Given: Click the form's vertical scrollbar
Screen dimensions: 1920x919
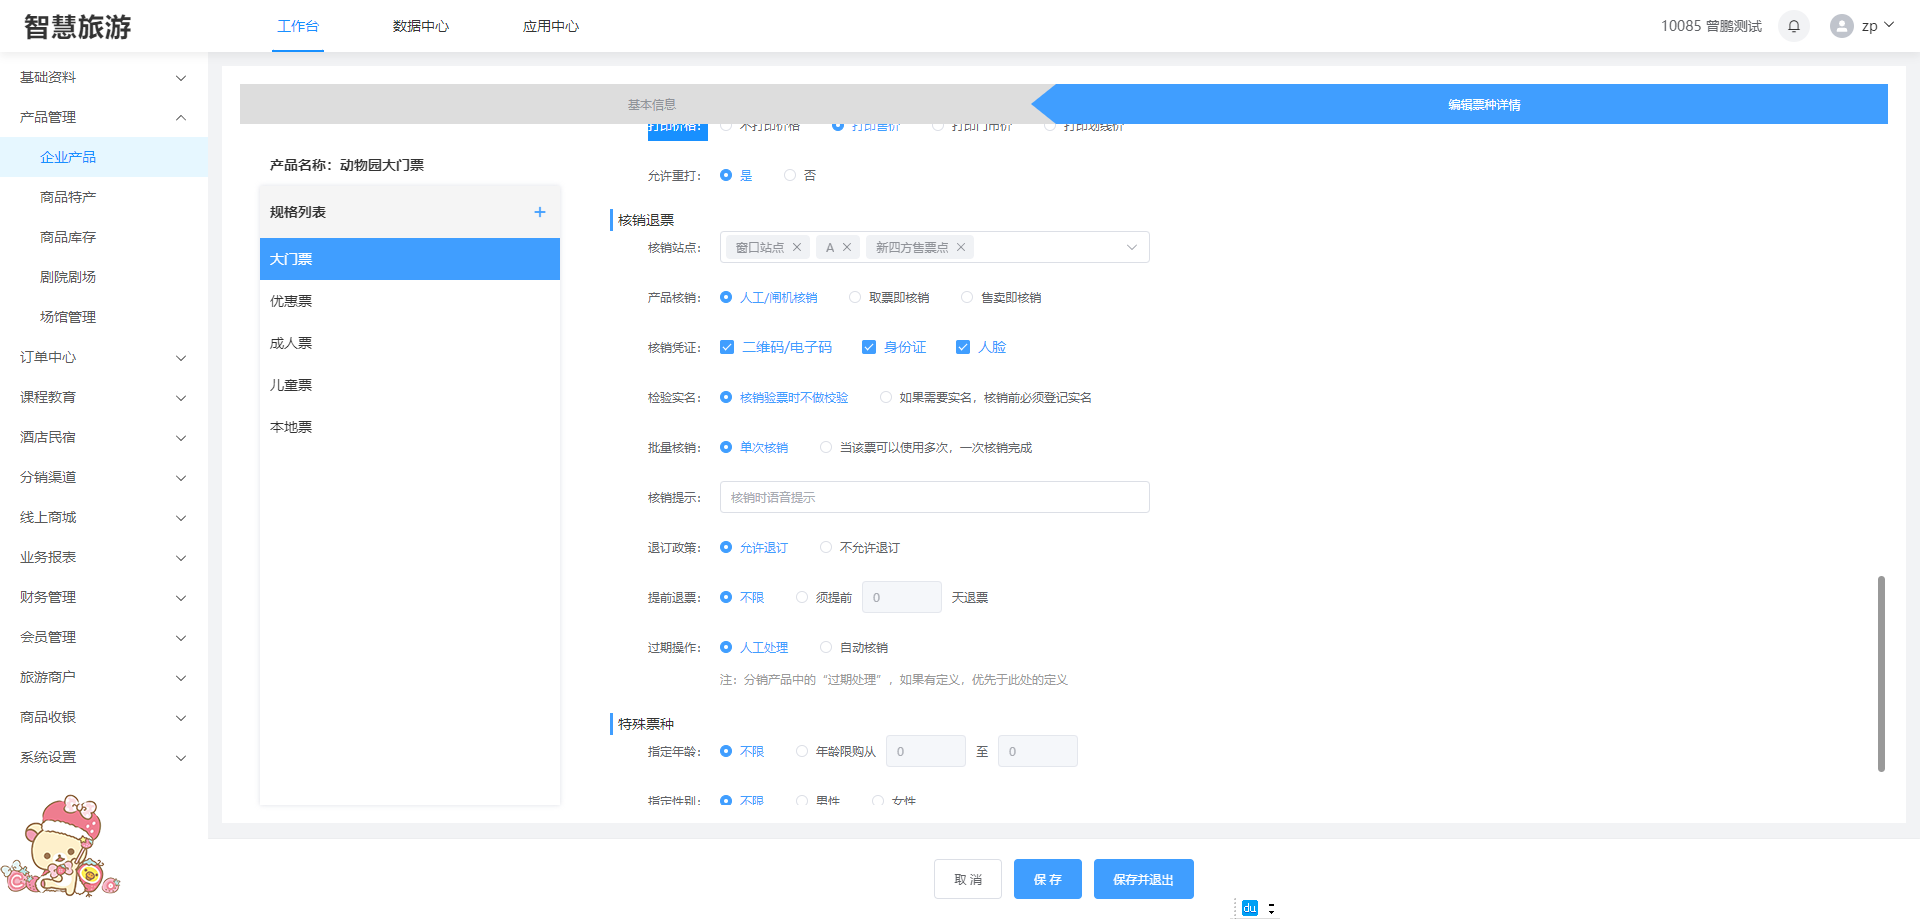Looking at the screenshot, I should pos(1881,673).
